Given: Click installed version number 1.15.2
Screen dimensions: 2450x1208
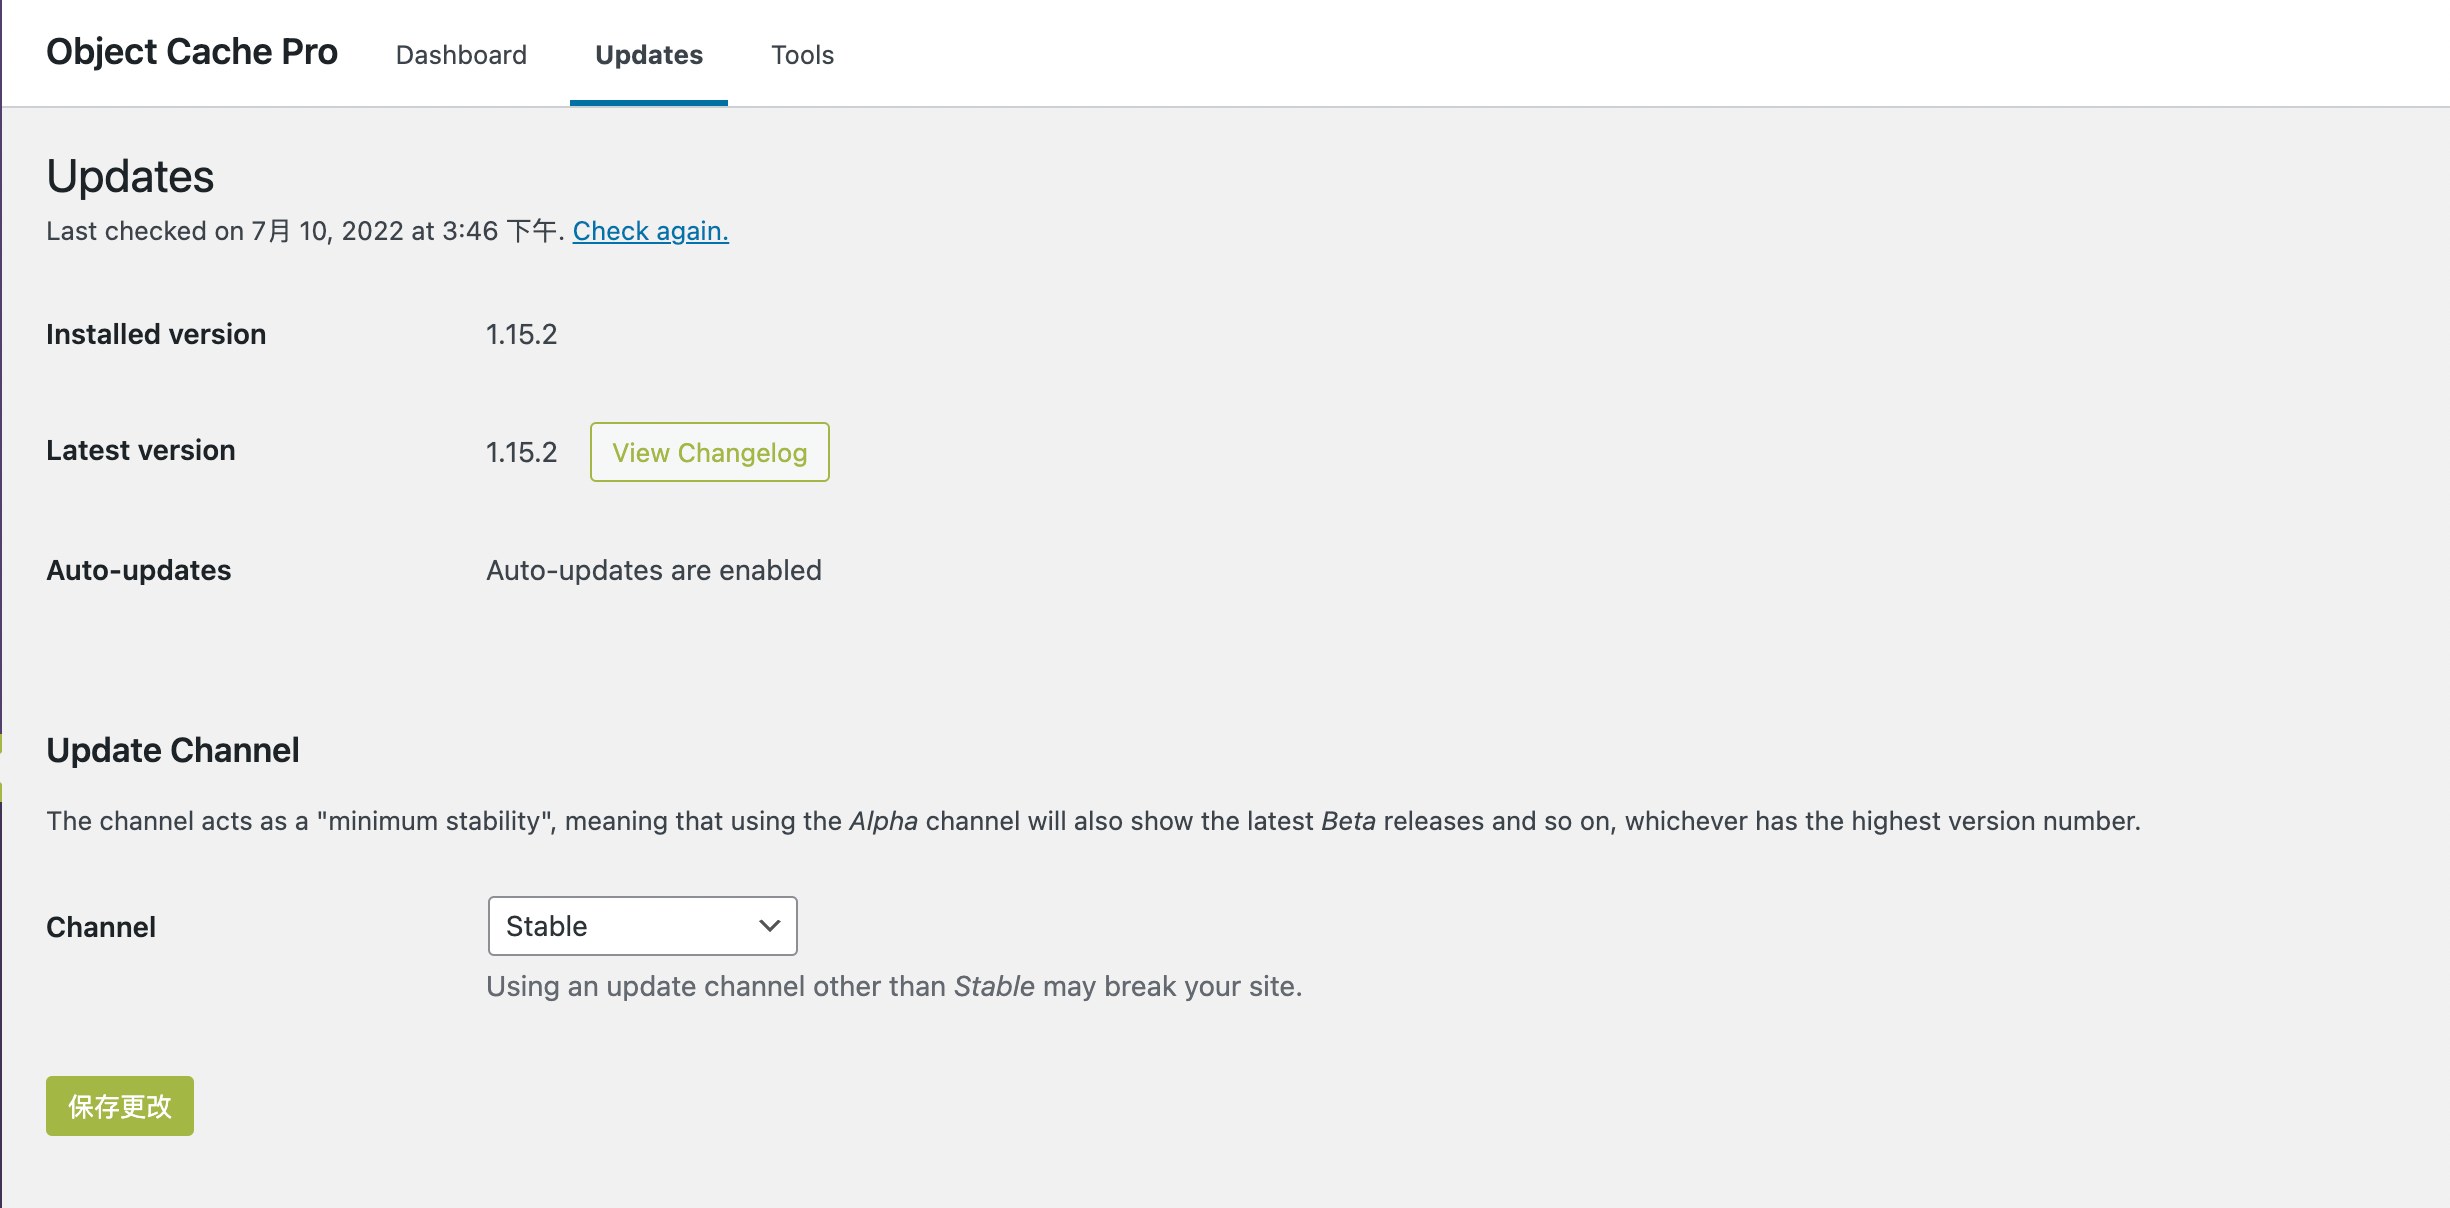Looking at the screenshot, I should (x=521, y=334).
